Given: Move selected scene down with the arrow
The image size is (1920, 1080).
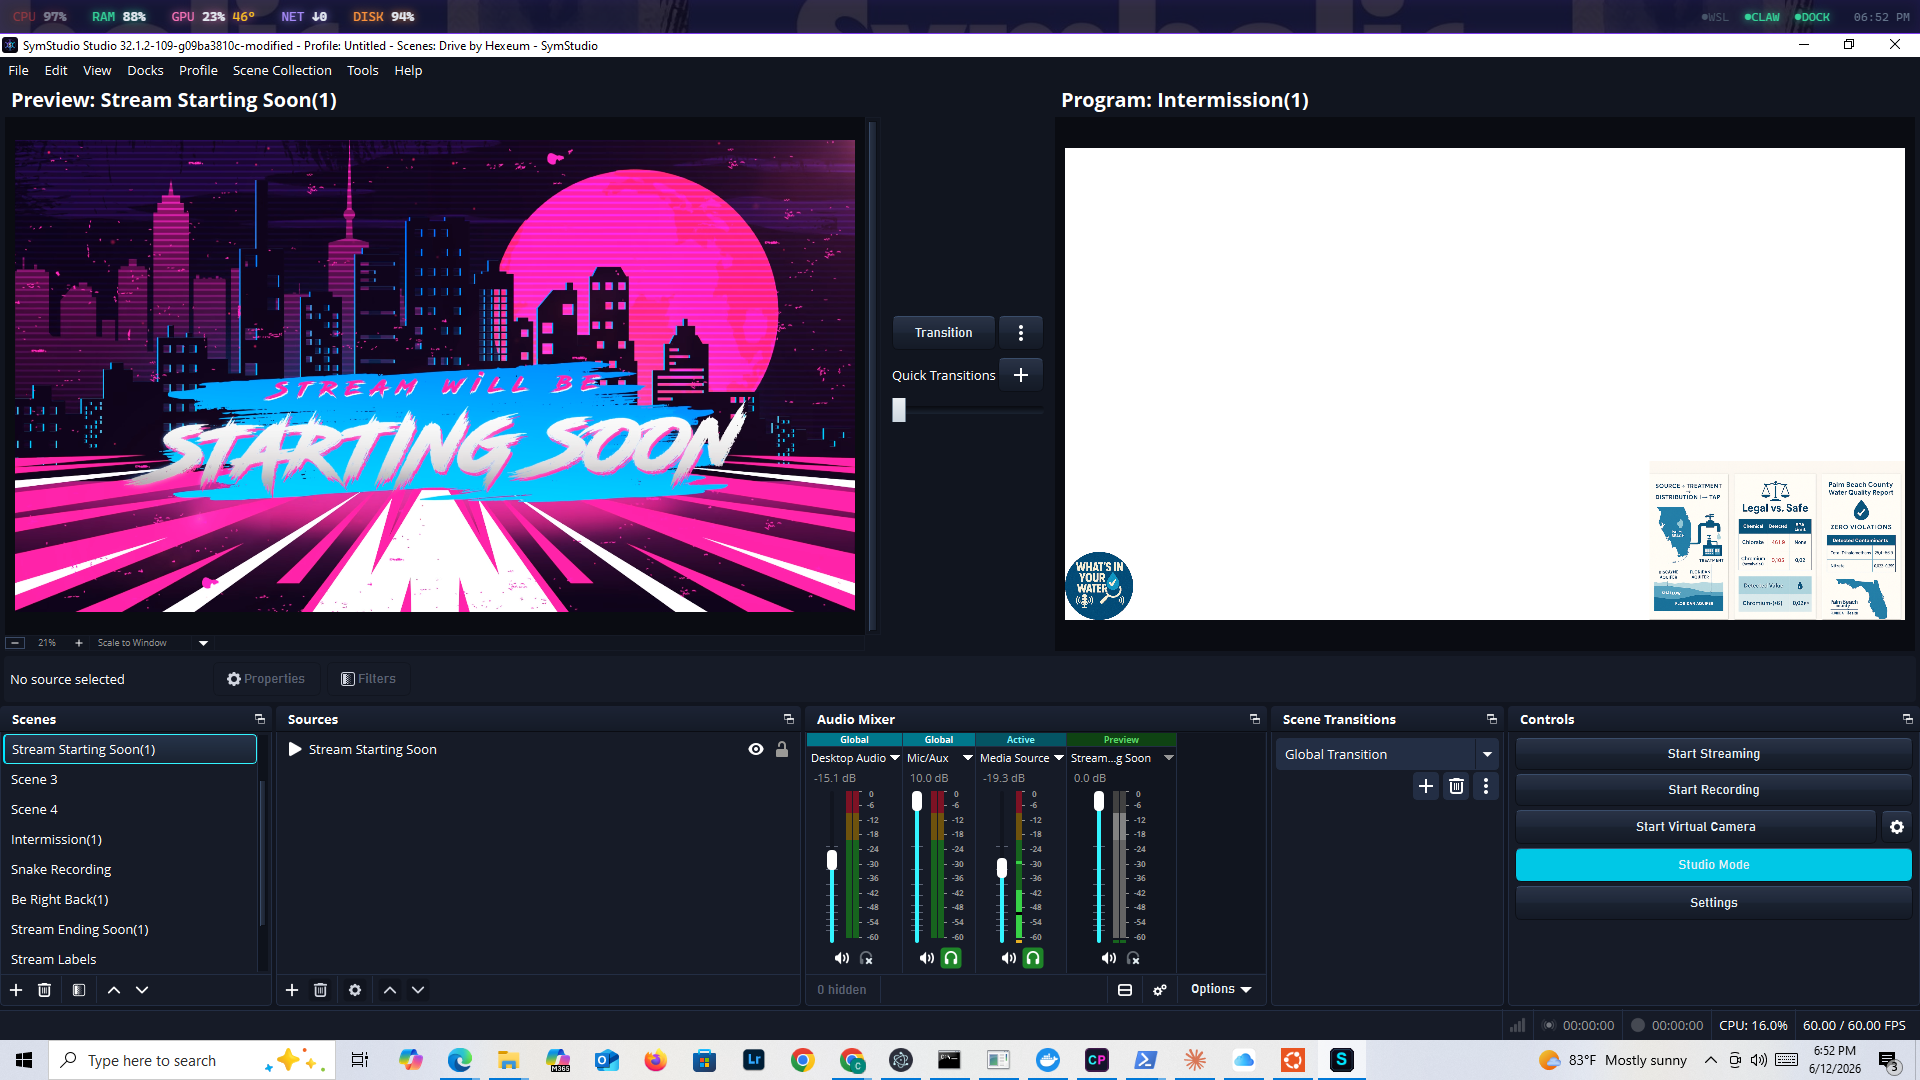Looking at the screenshot, I should [x=142, y=990].
